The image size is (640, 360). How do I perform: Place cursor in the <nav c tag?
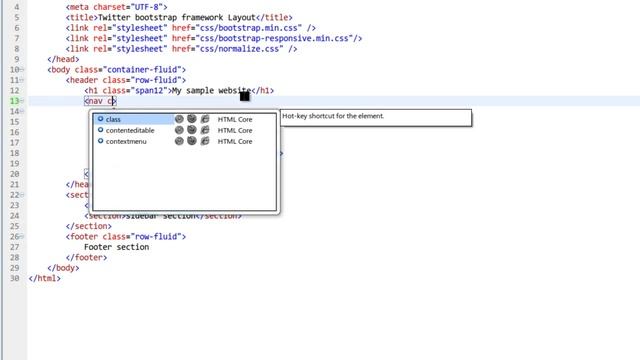pyautogui.click(x=100, y=101)
